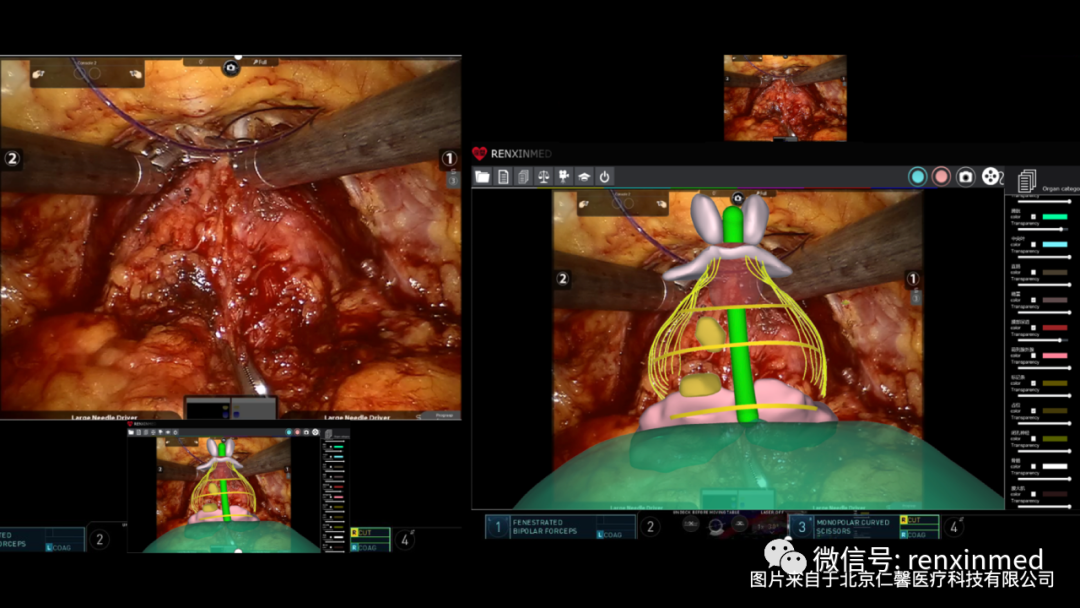Click the small endoscope video thumbnail at top
The image size is (1080, 608).
click(784, 98)
